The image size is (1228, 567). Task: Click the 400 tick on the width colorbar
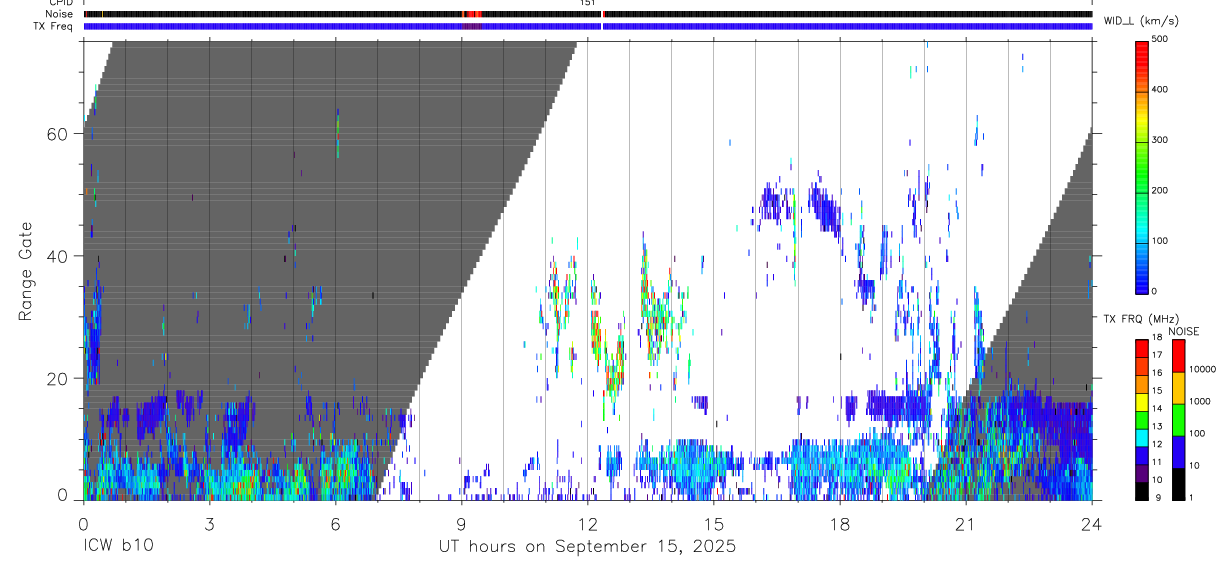tap(1160, 90)
